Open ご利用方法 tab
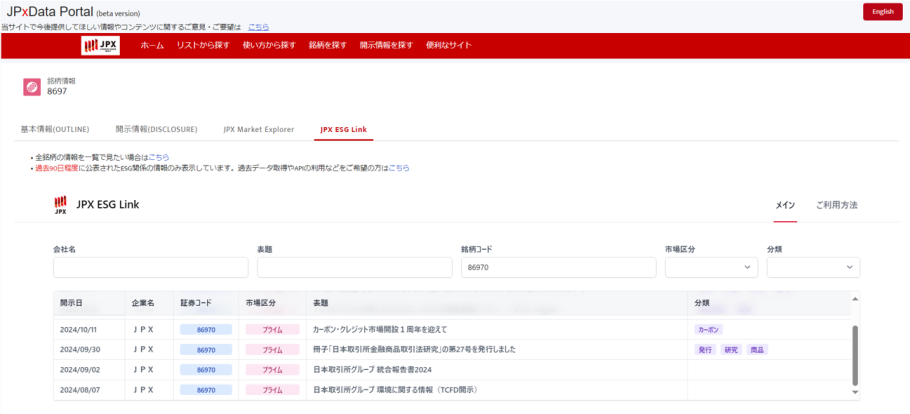 tap(836, 205)
